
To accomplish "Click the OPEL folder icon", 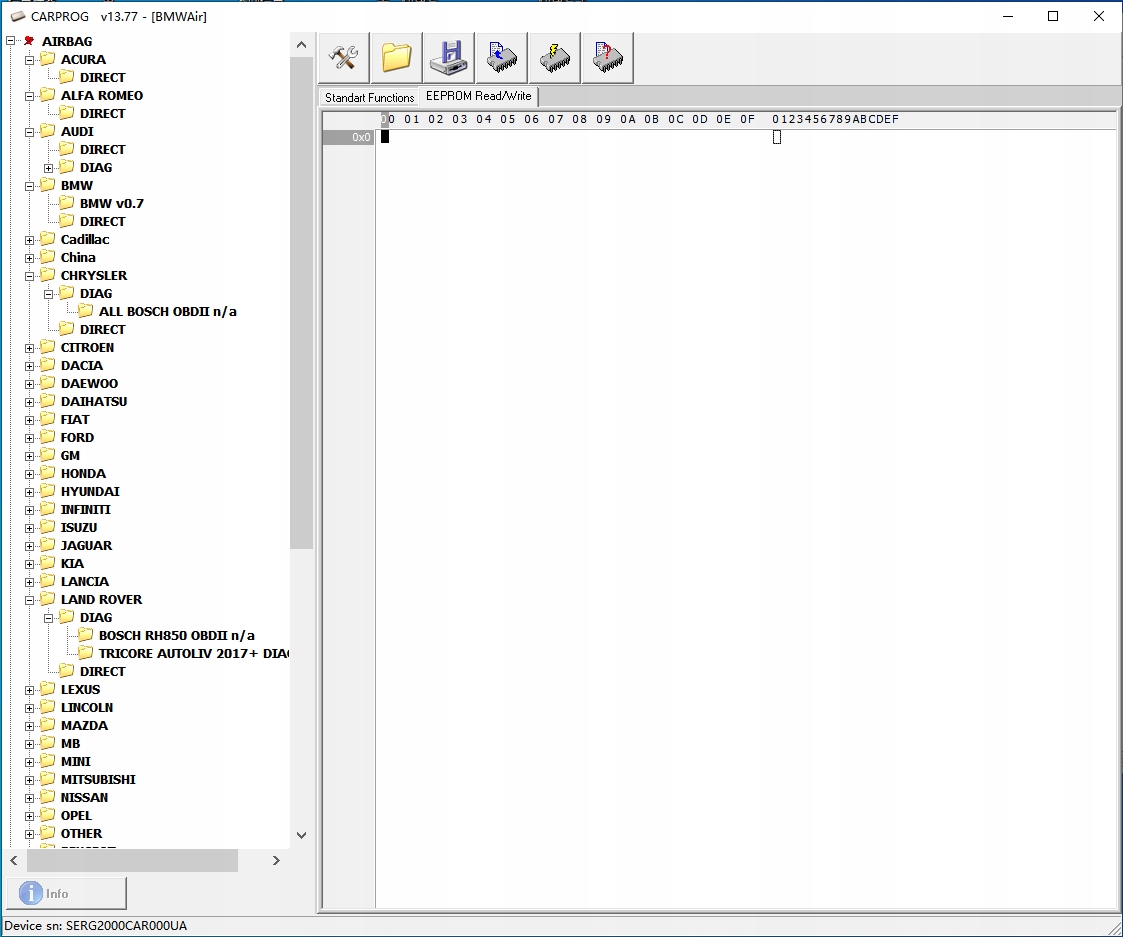I will coord(48,815).
